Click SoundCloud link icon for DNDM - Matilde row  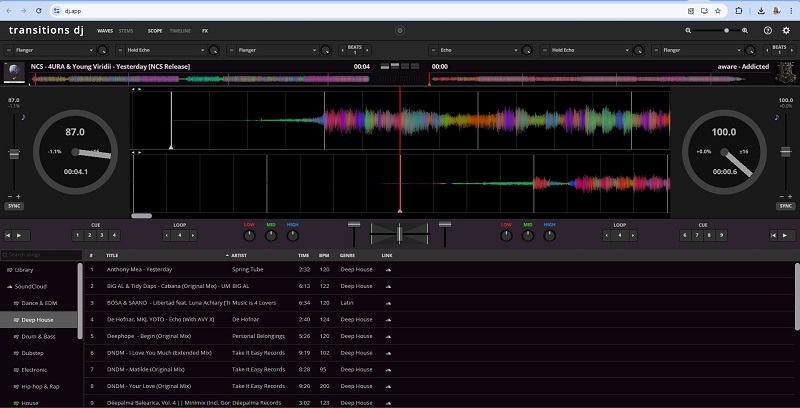[388, 370]
